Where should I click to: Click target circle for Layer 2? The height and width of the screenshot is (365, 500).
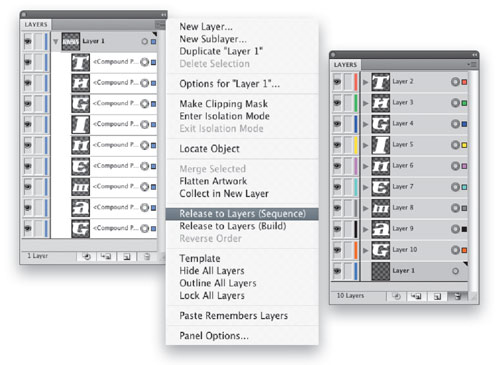click(455, 82)
